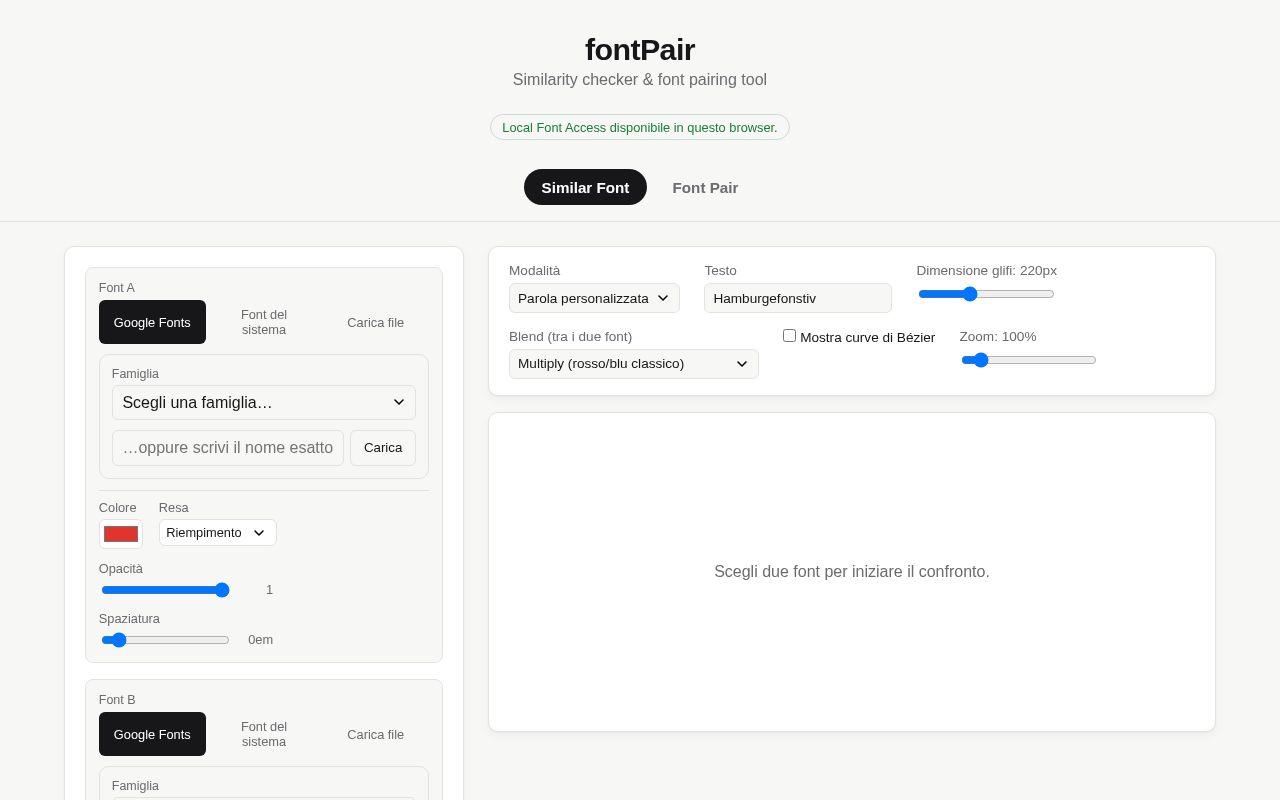The width and height of the screenshot is (1280, 800).
Task: Open the Font A red color swatch
Action: point(121,534)
